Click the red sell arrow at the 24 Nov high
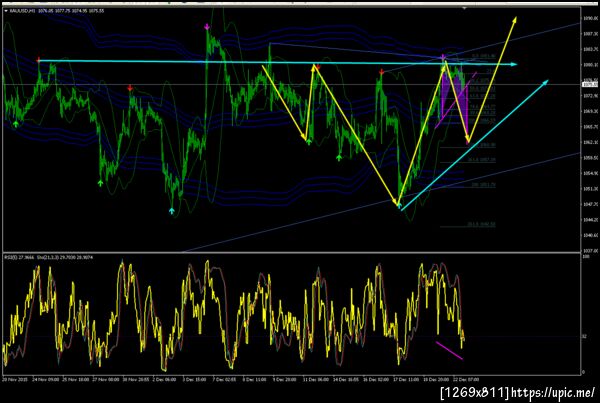The image size is (600, 403). coord(38,60)
